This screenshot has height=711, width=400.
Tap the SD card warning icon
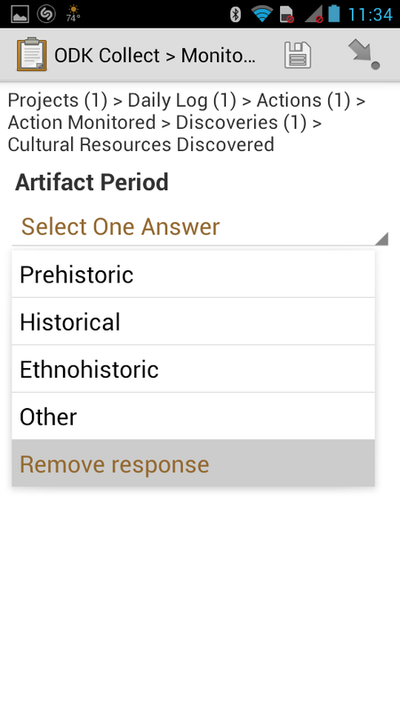coord(287,15)
